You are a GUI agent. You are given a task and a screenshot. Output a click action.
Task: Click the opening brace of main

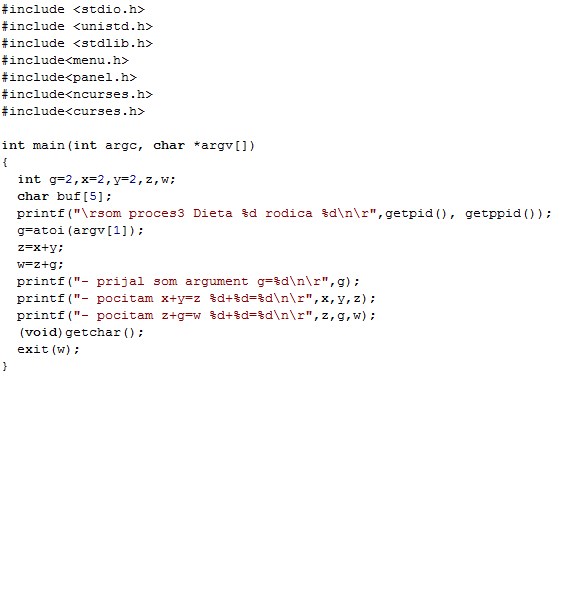coord(5,162)
